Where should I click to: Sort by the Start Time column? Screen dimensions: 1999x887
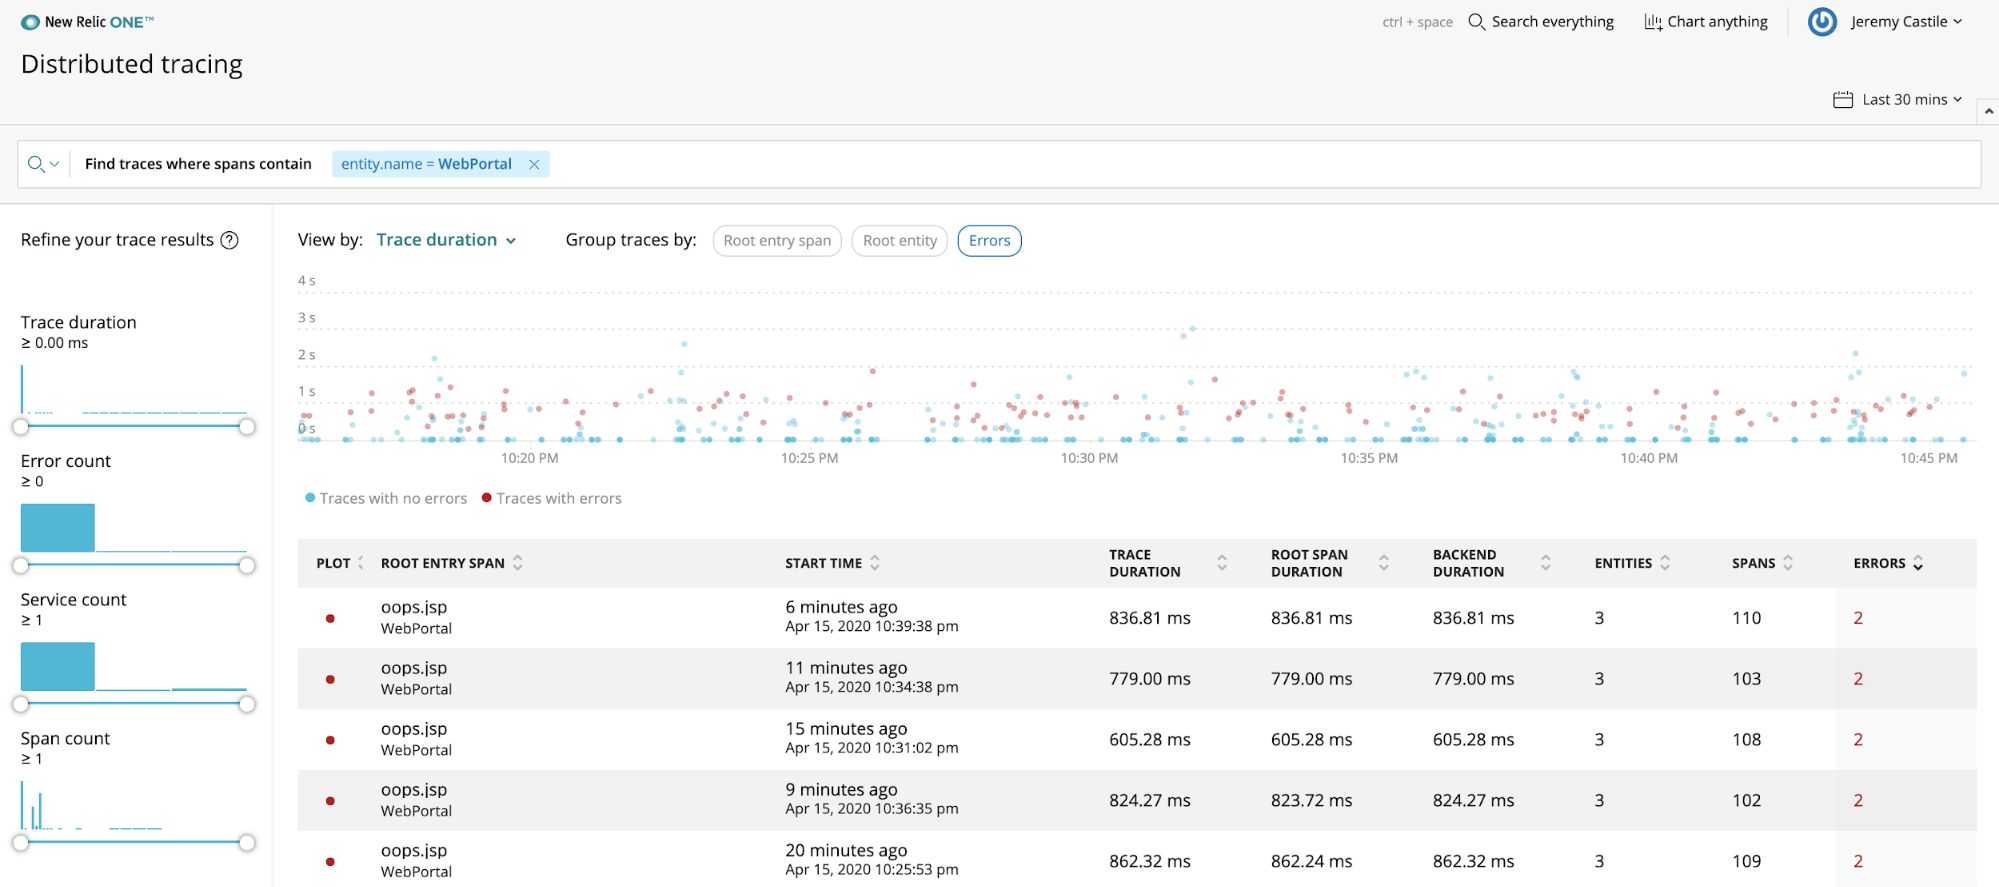click(832, 563)
